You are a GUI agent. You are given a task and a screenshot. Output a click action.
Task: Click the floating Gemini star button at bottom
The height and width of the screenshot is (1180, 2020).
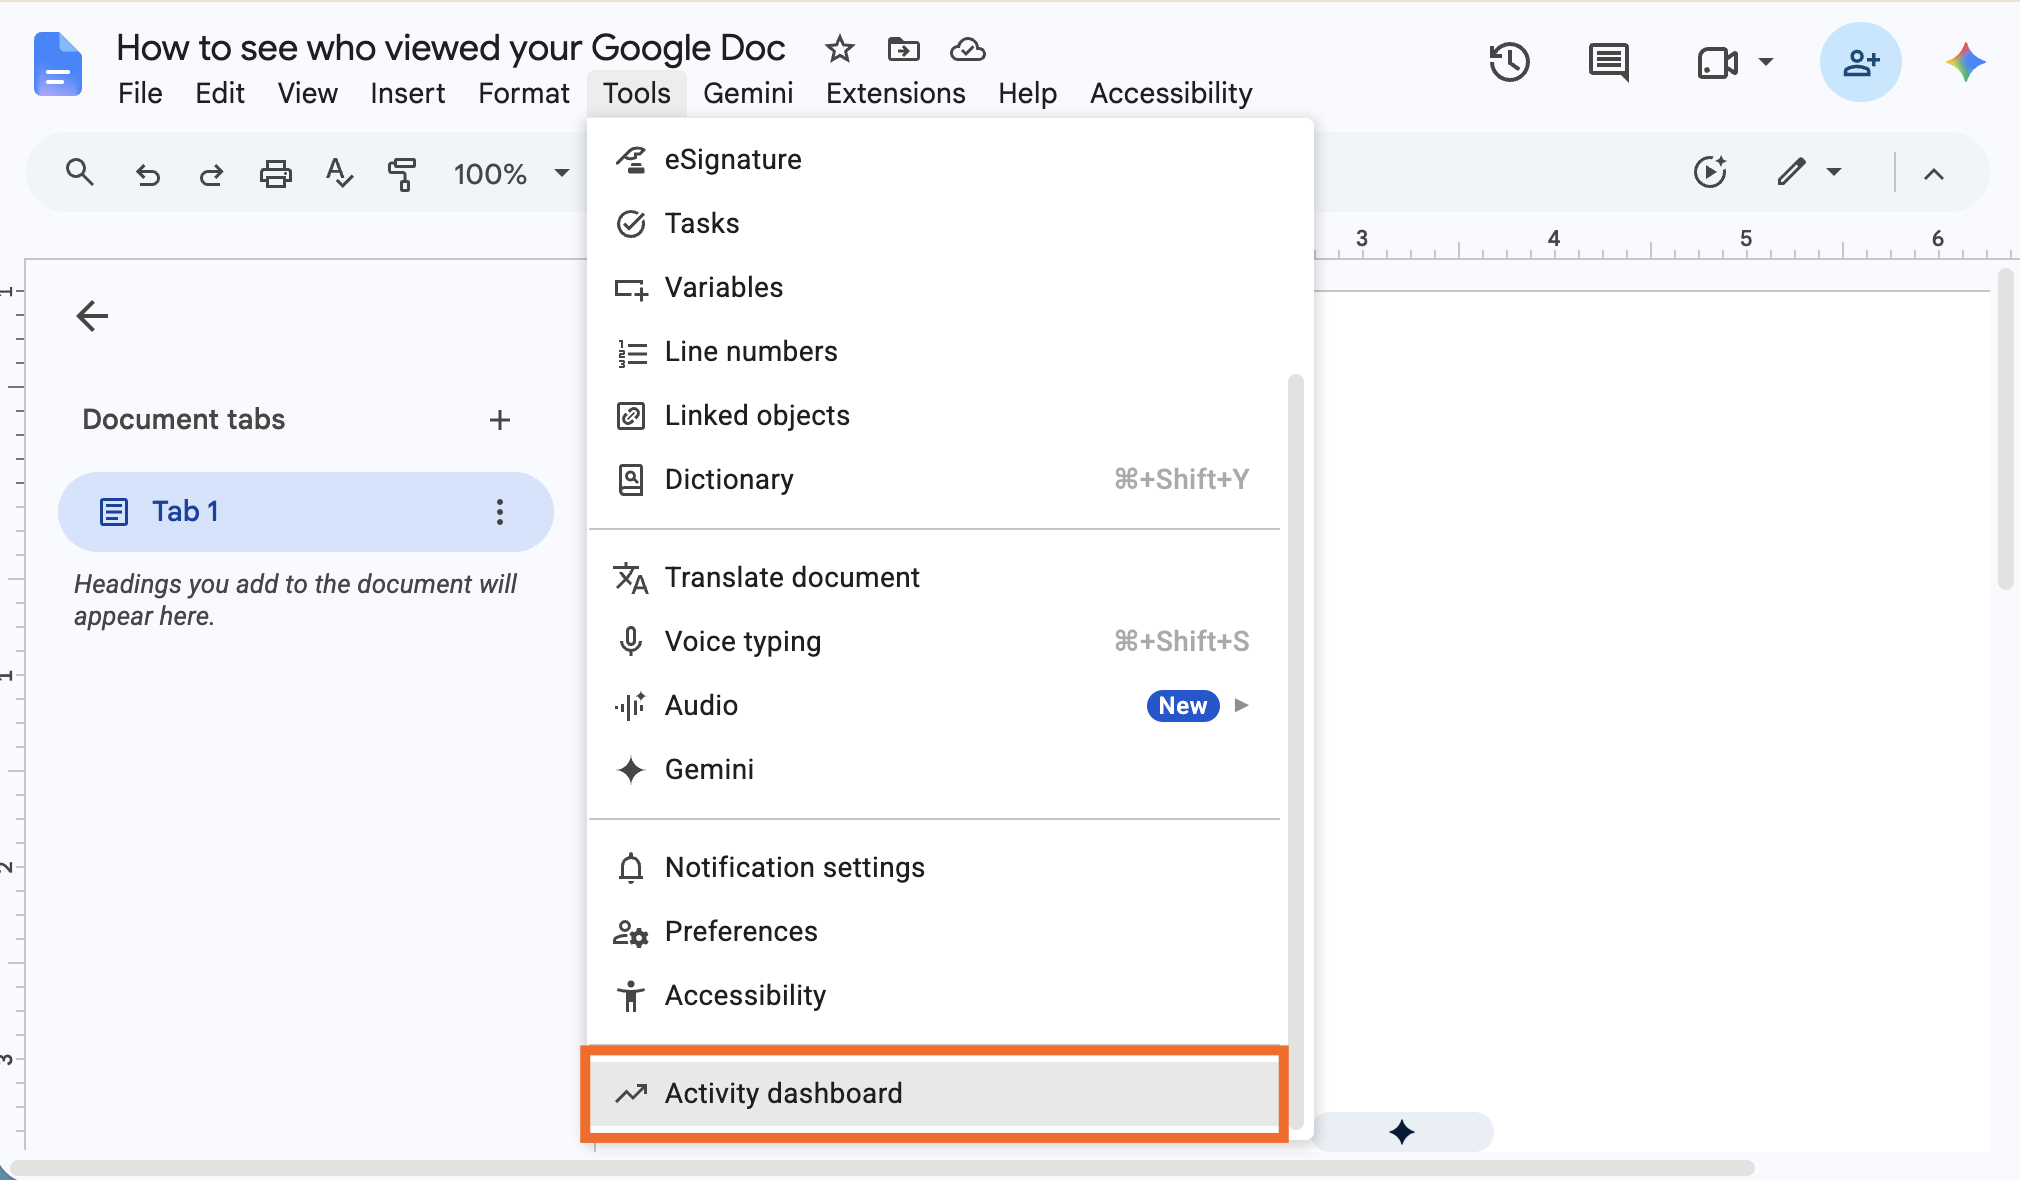point(1402,1132)
